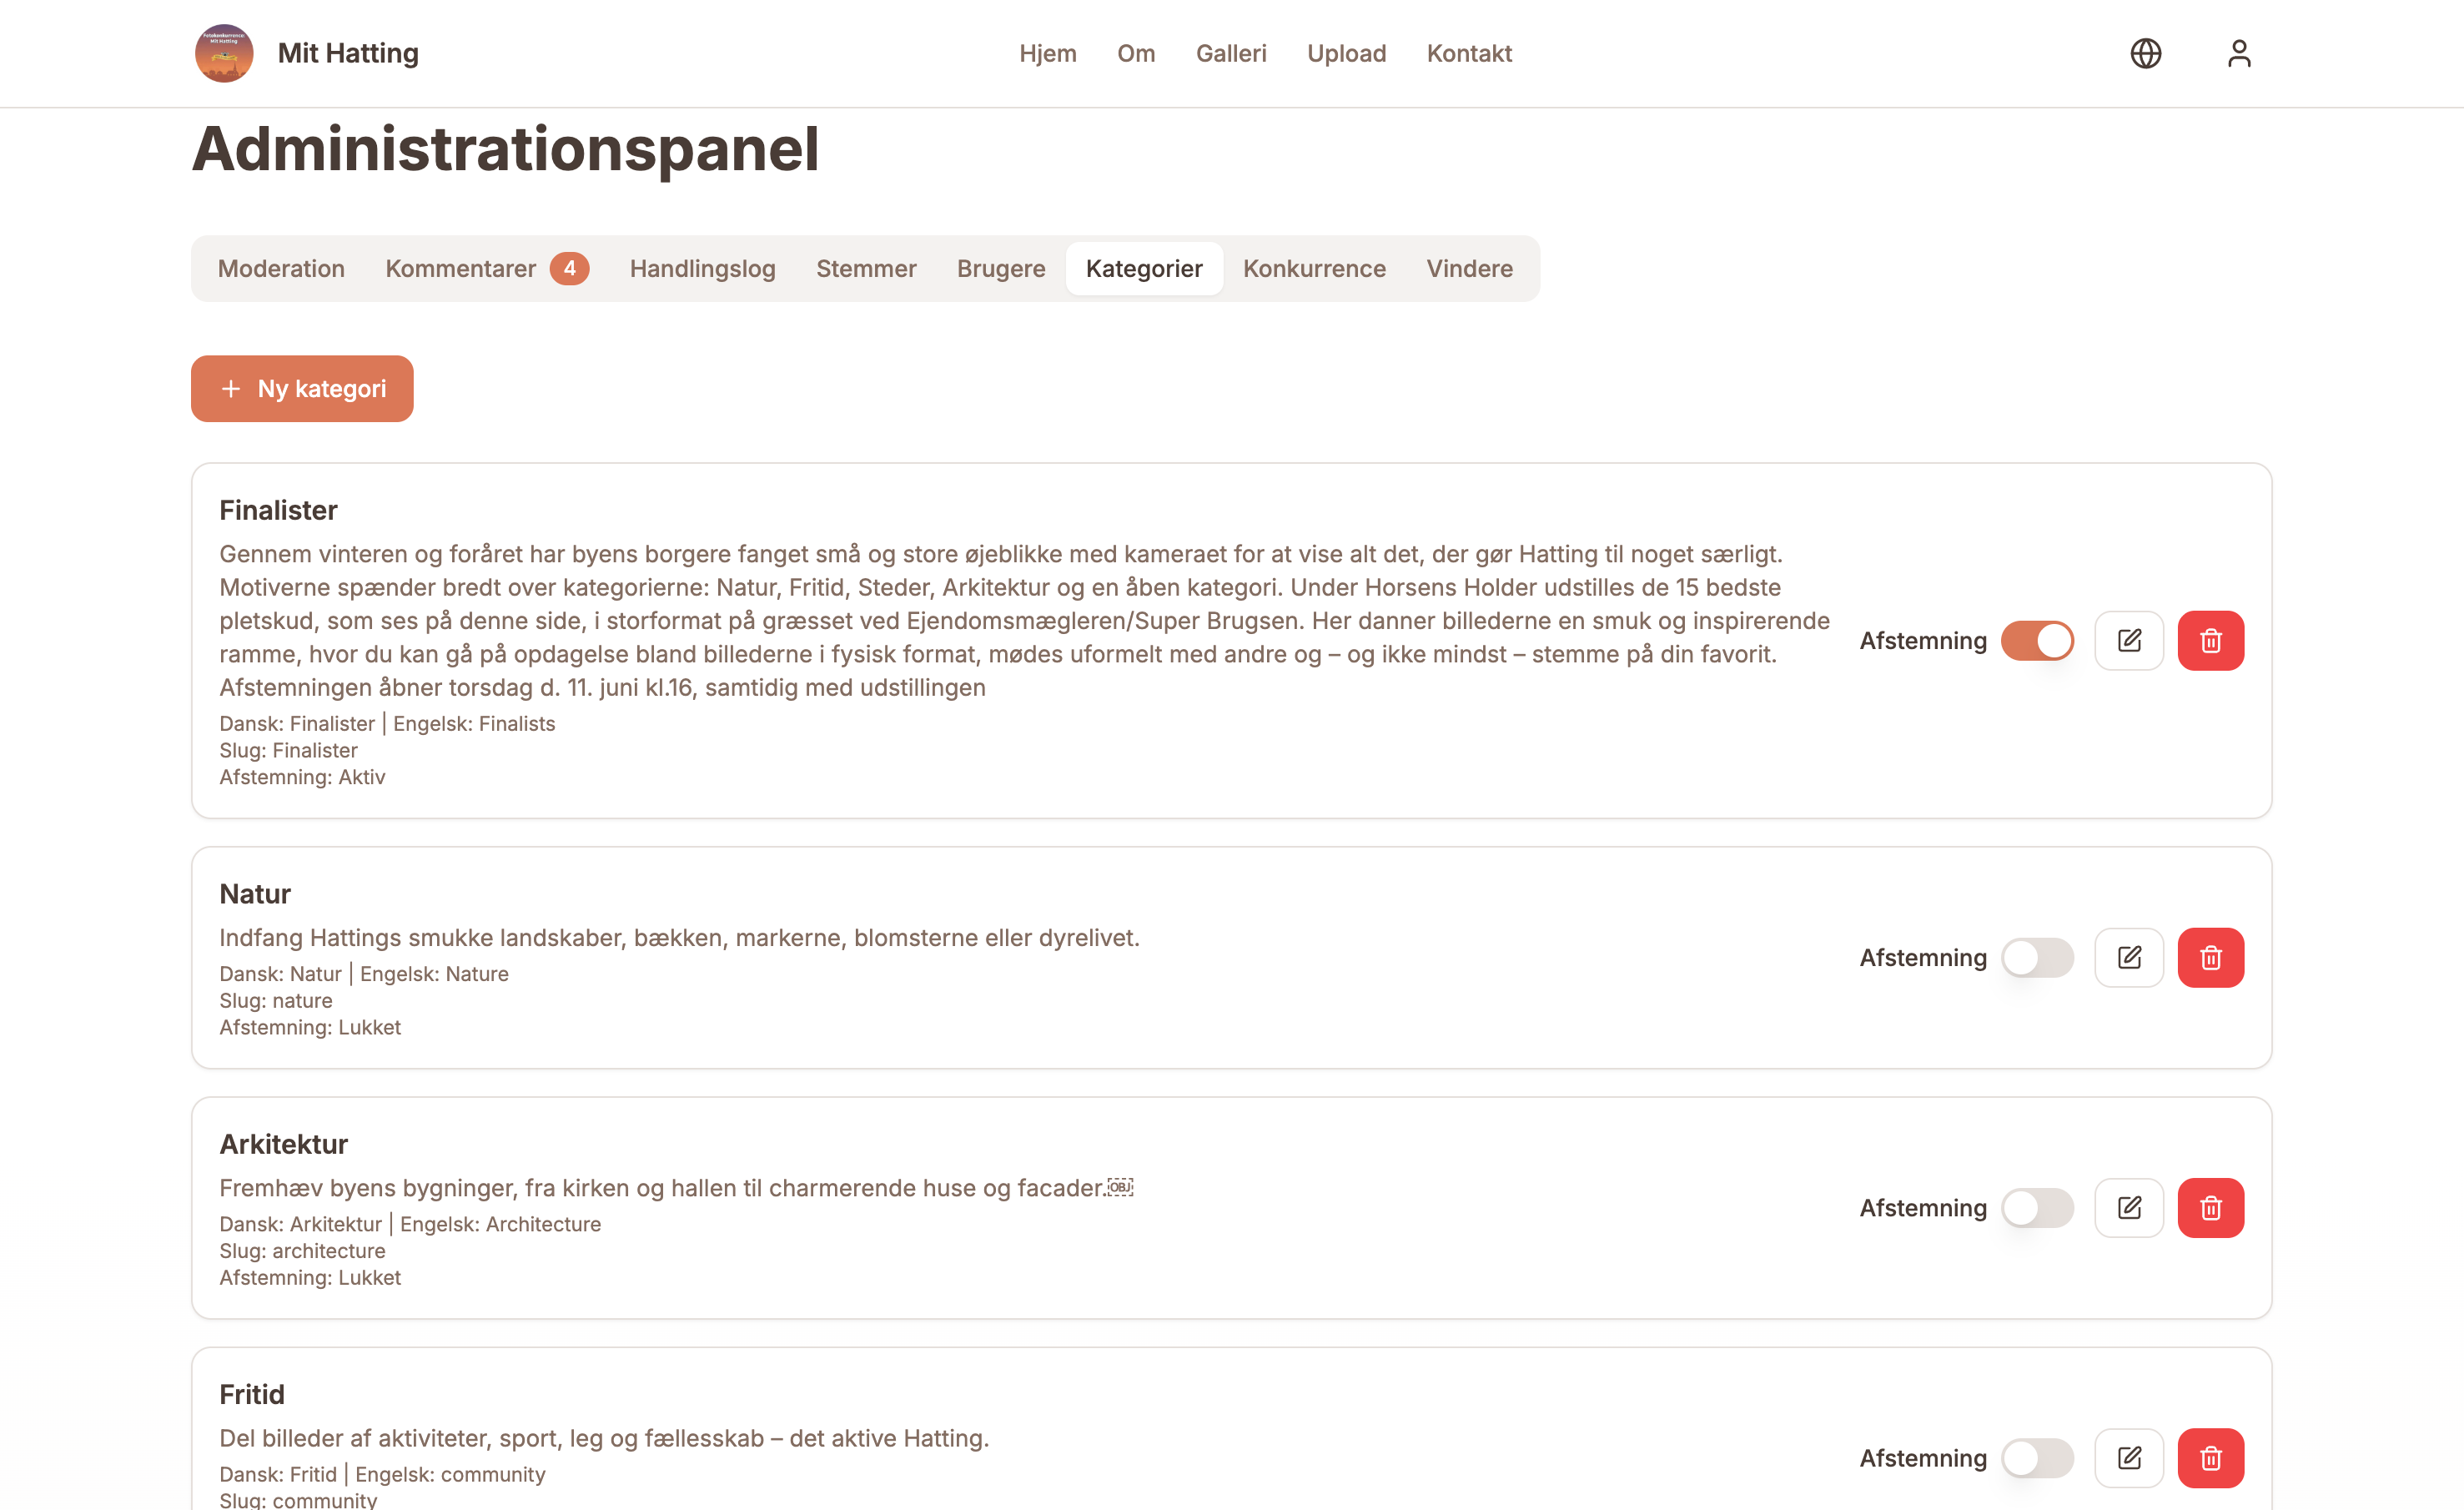
Task: Edit the Arkitektur category
Action: coord(2129,1208)
